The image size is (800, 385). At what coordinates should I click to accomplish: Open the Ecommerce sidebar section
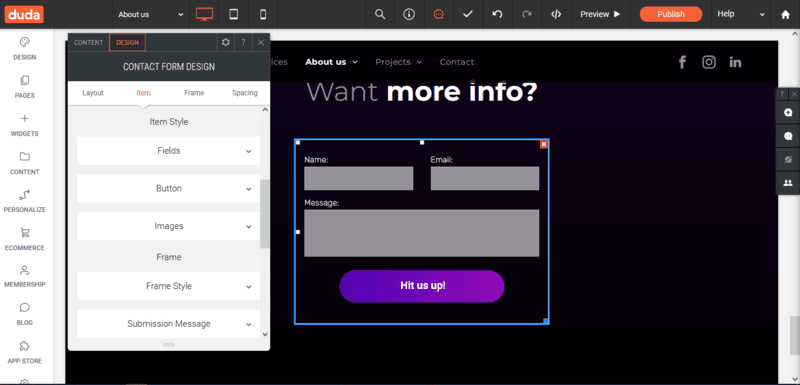coord(24,239)
